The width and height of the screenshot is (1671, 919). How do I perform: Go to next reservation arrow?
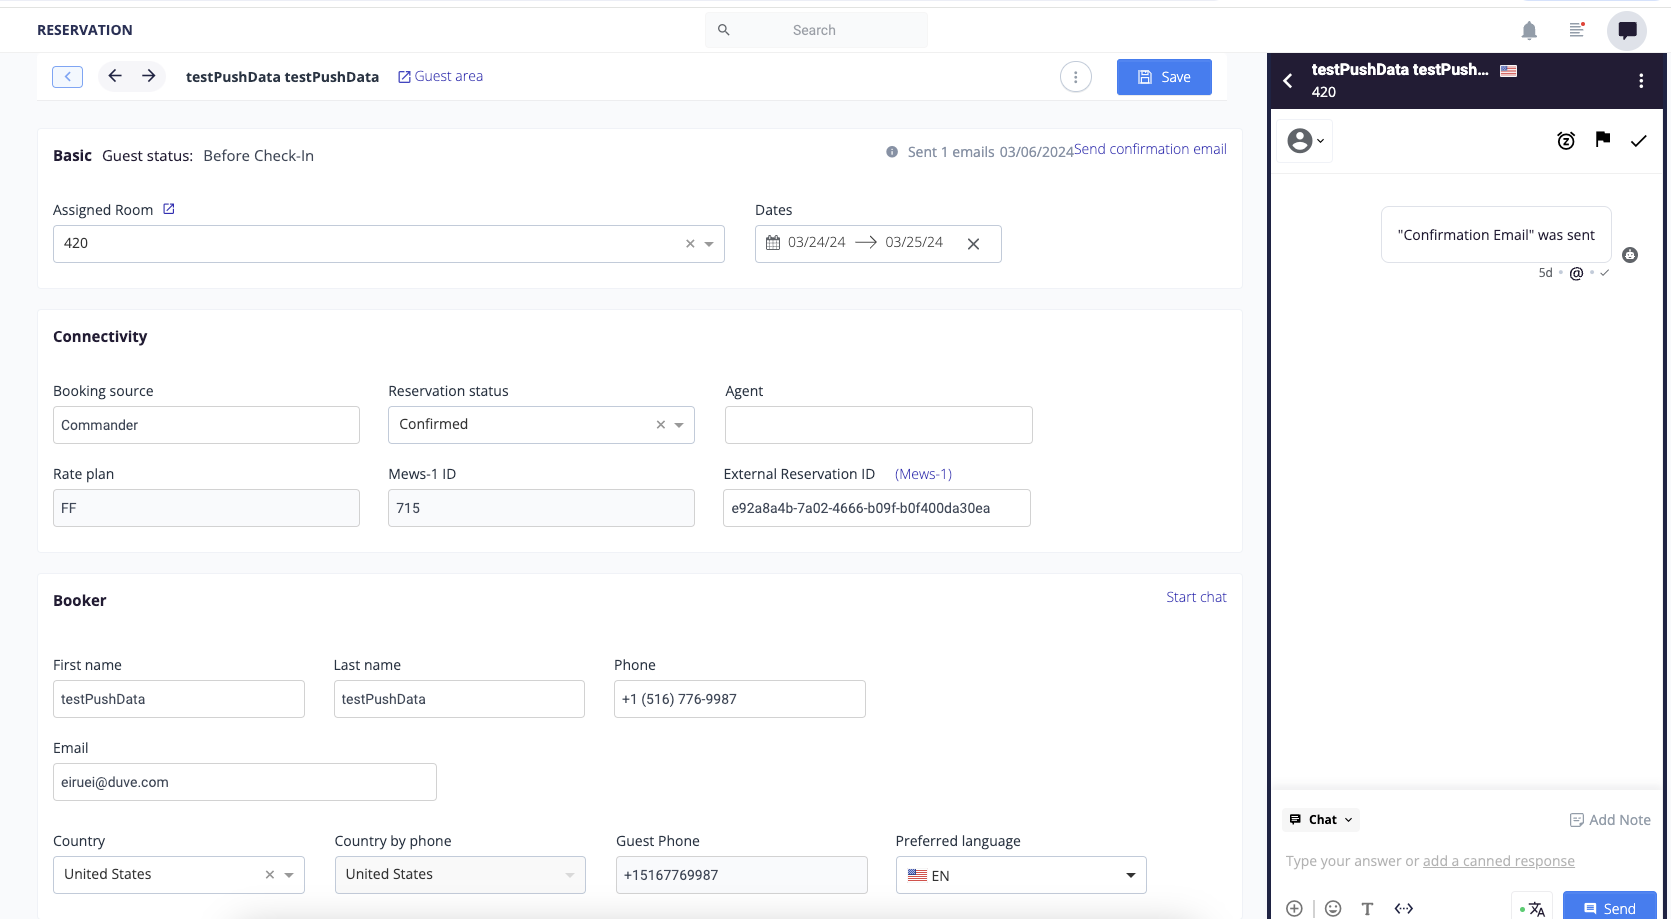[x=149, y=76]
